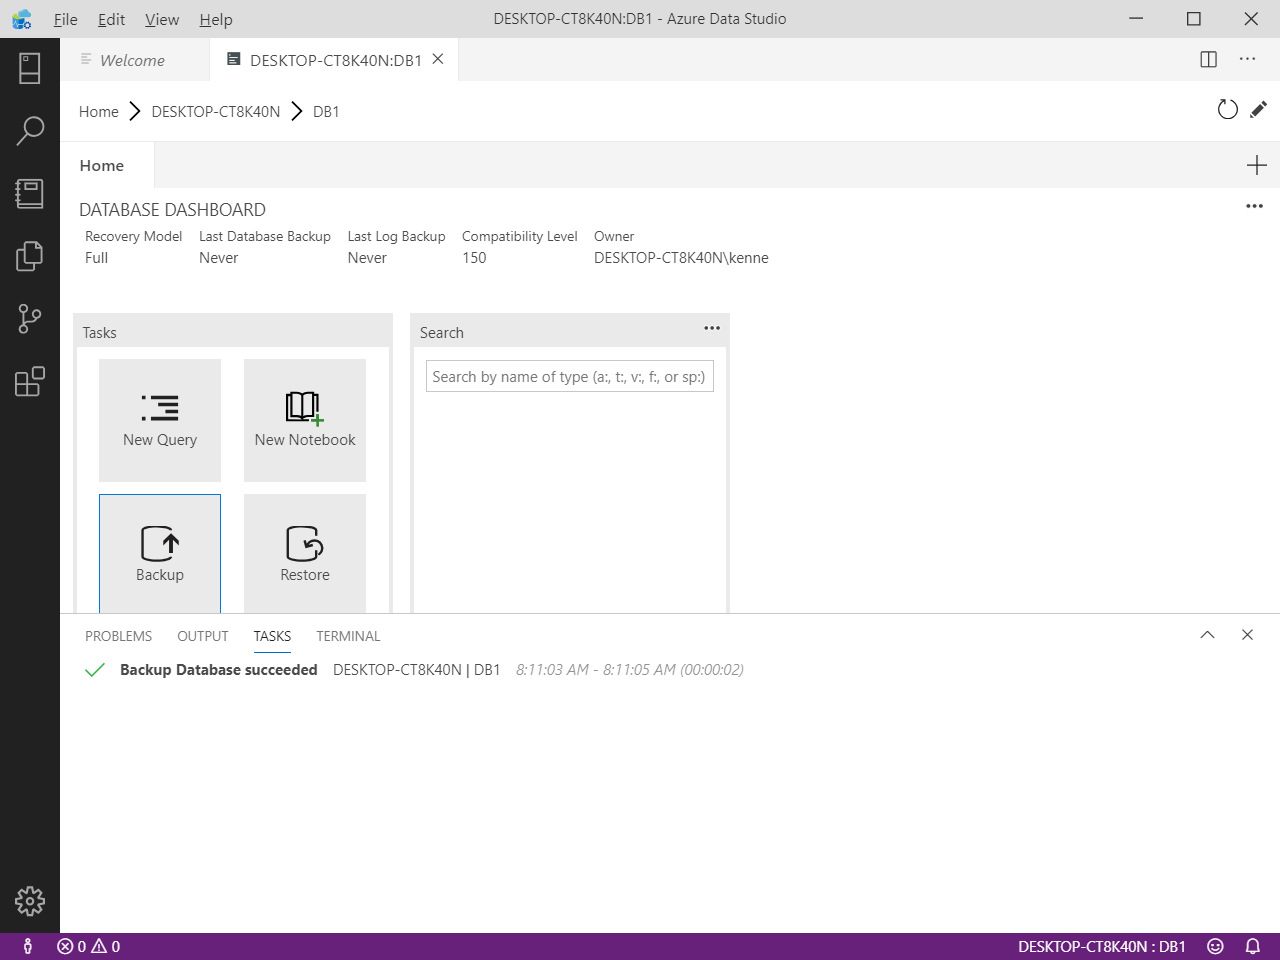Split the editor to the right
The height and width of the screenshot is (960, 1280).
click(1208, 59)
